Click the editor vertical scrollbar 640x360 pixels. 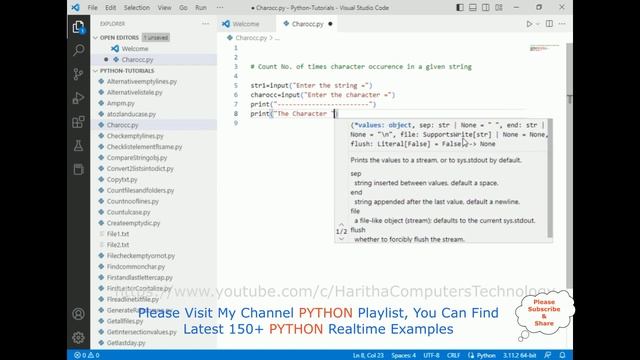point(569,165)
